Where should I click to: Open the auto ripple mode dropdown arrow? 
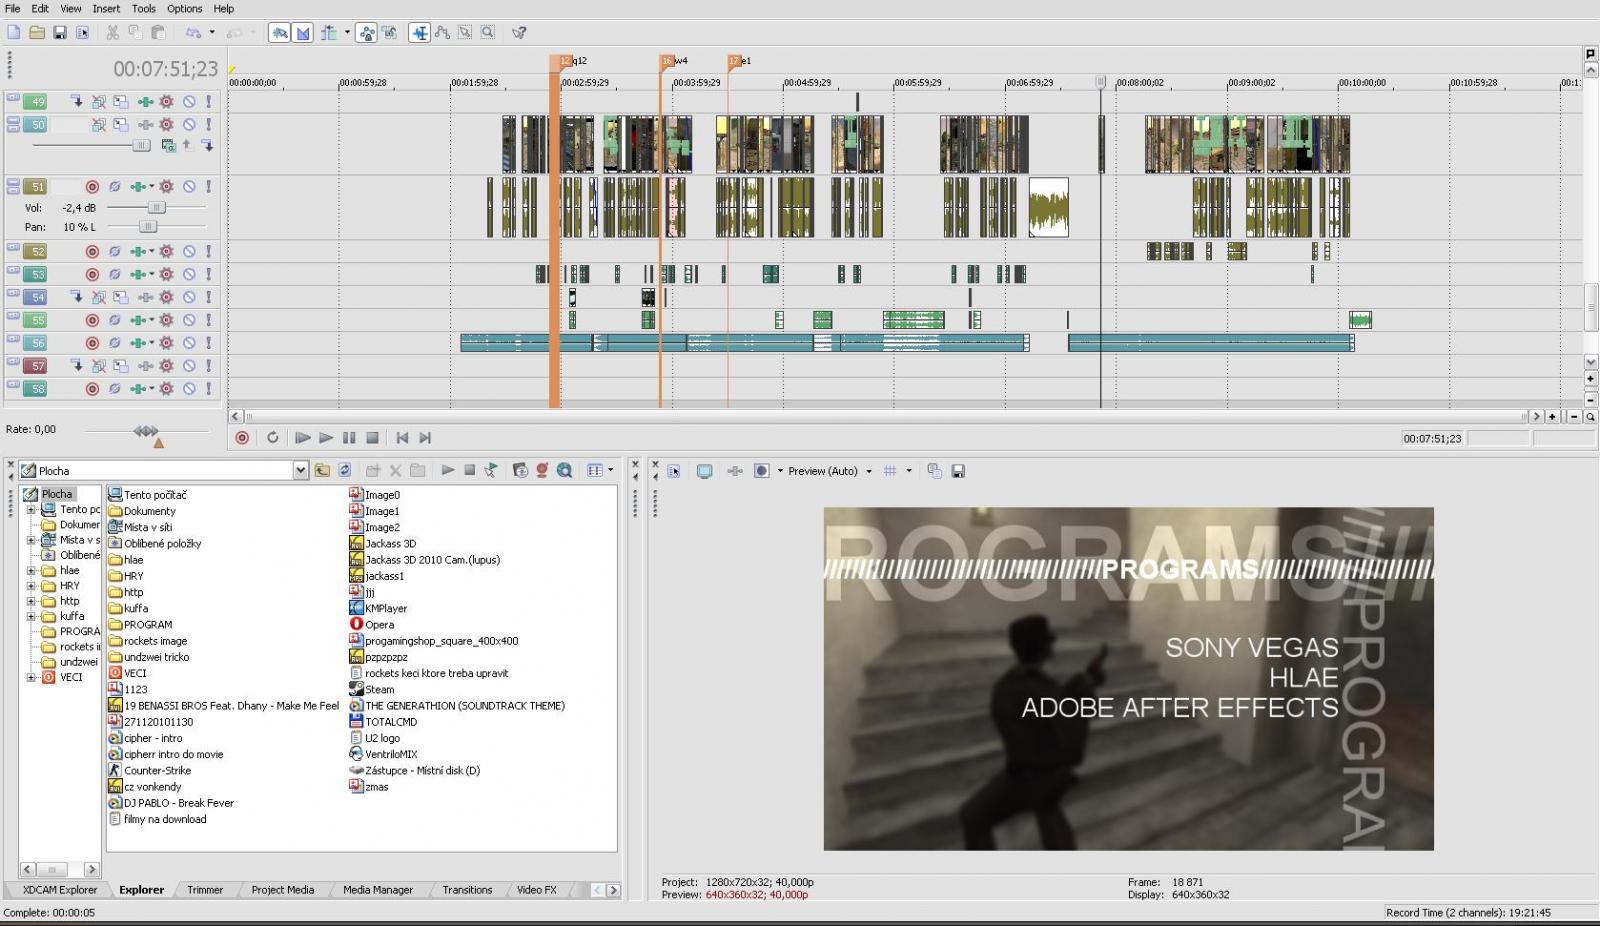(x=347, y=33)
